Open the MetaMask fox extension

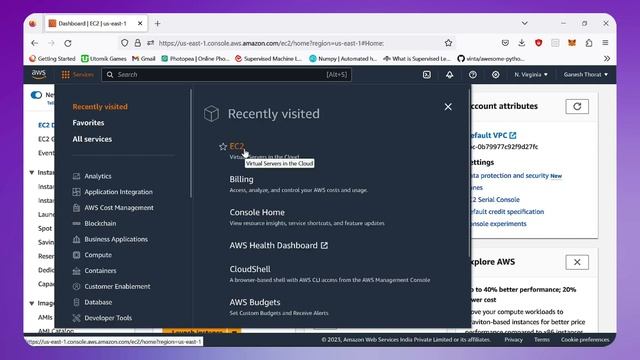pyautogui.click(x=572, y=42)
